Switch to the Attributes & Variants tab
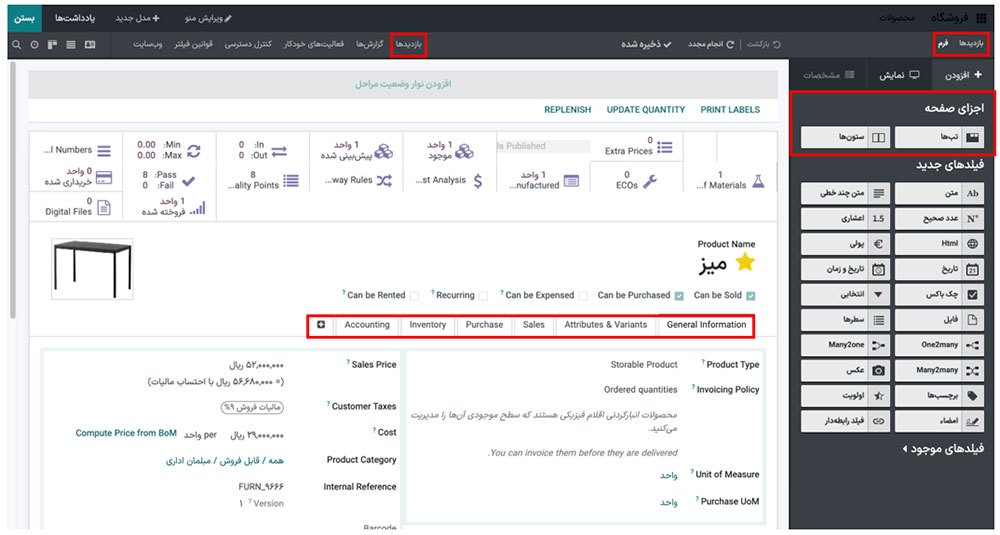 (605, 325)
